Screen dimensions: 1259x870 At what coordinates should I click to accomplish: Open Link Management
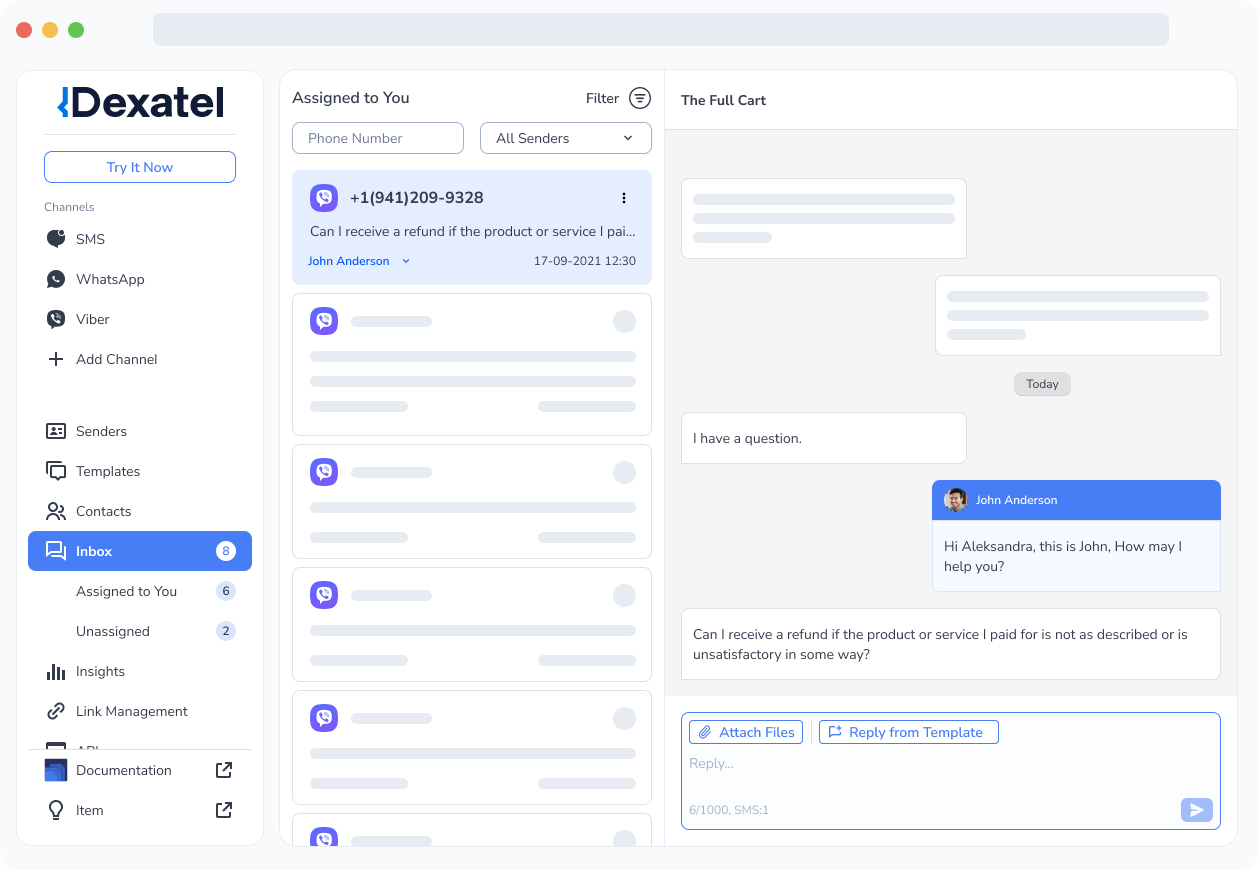pos(130,711)
